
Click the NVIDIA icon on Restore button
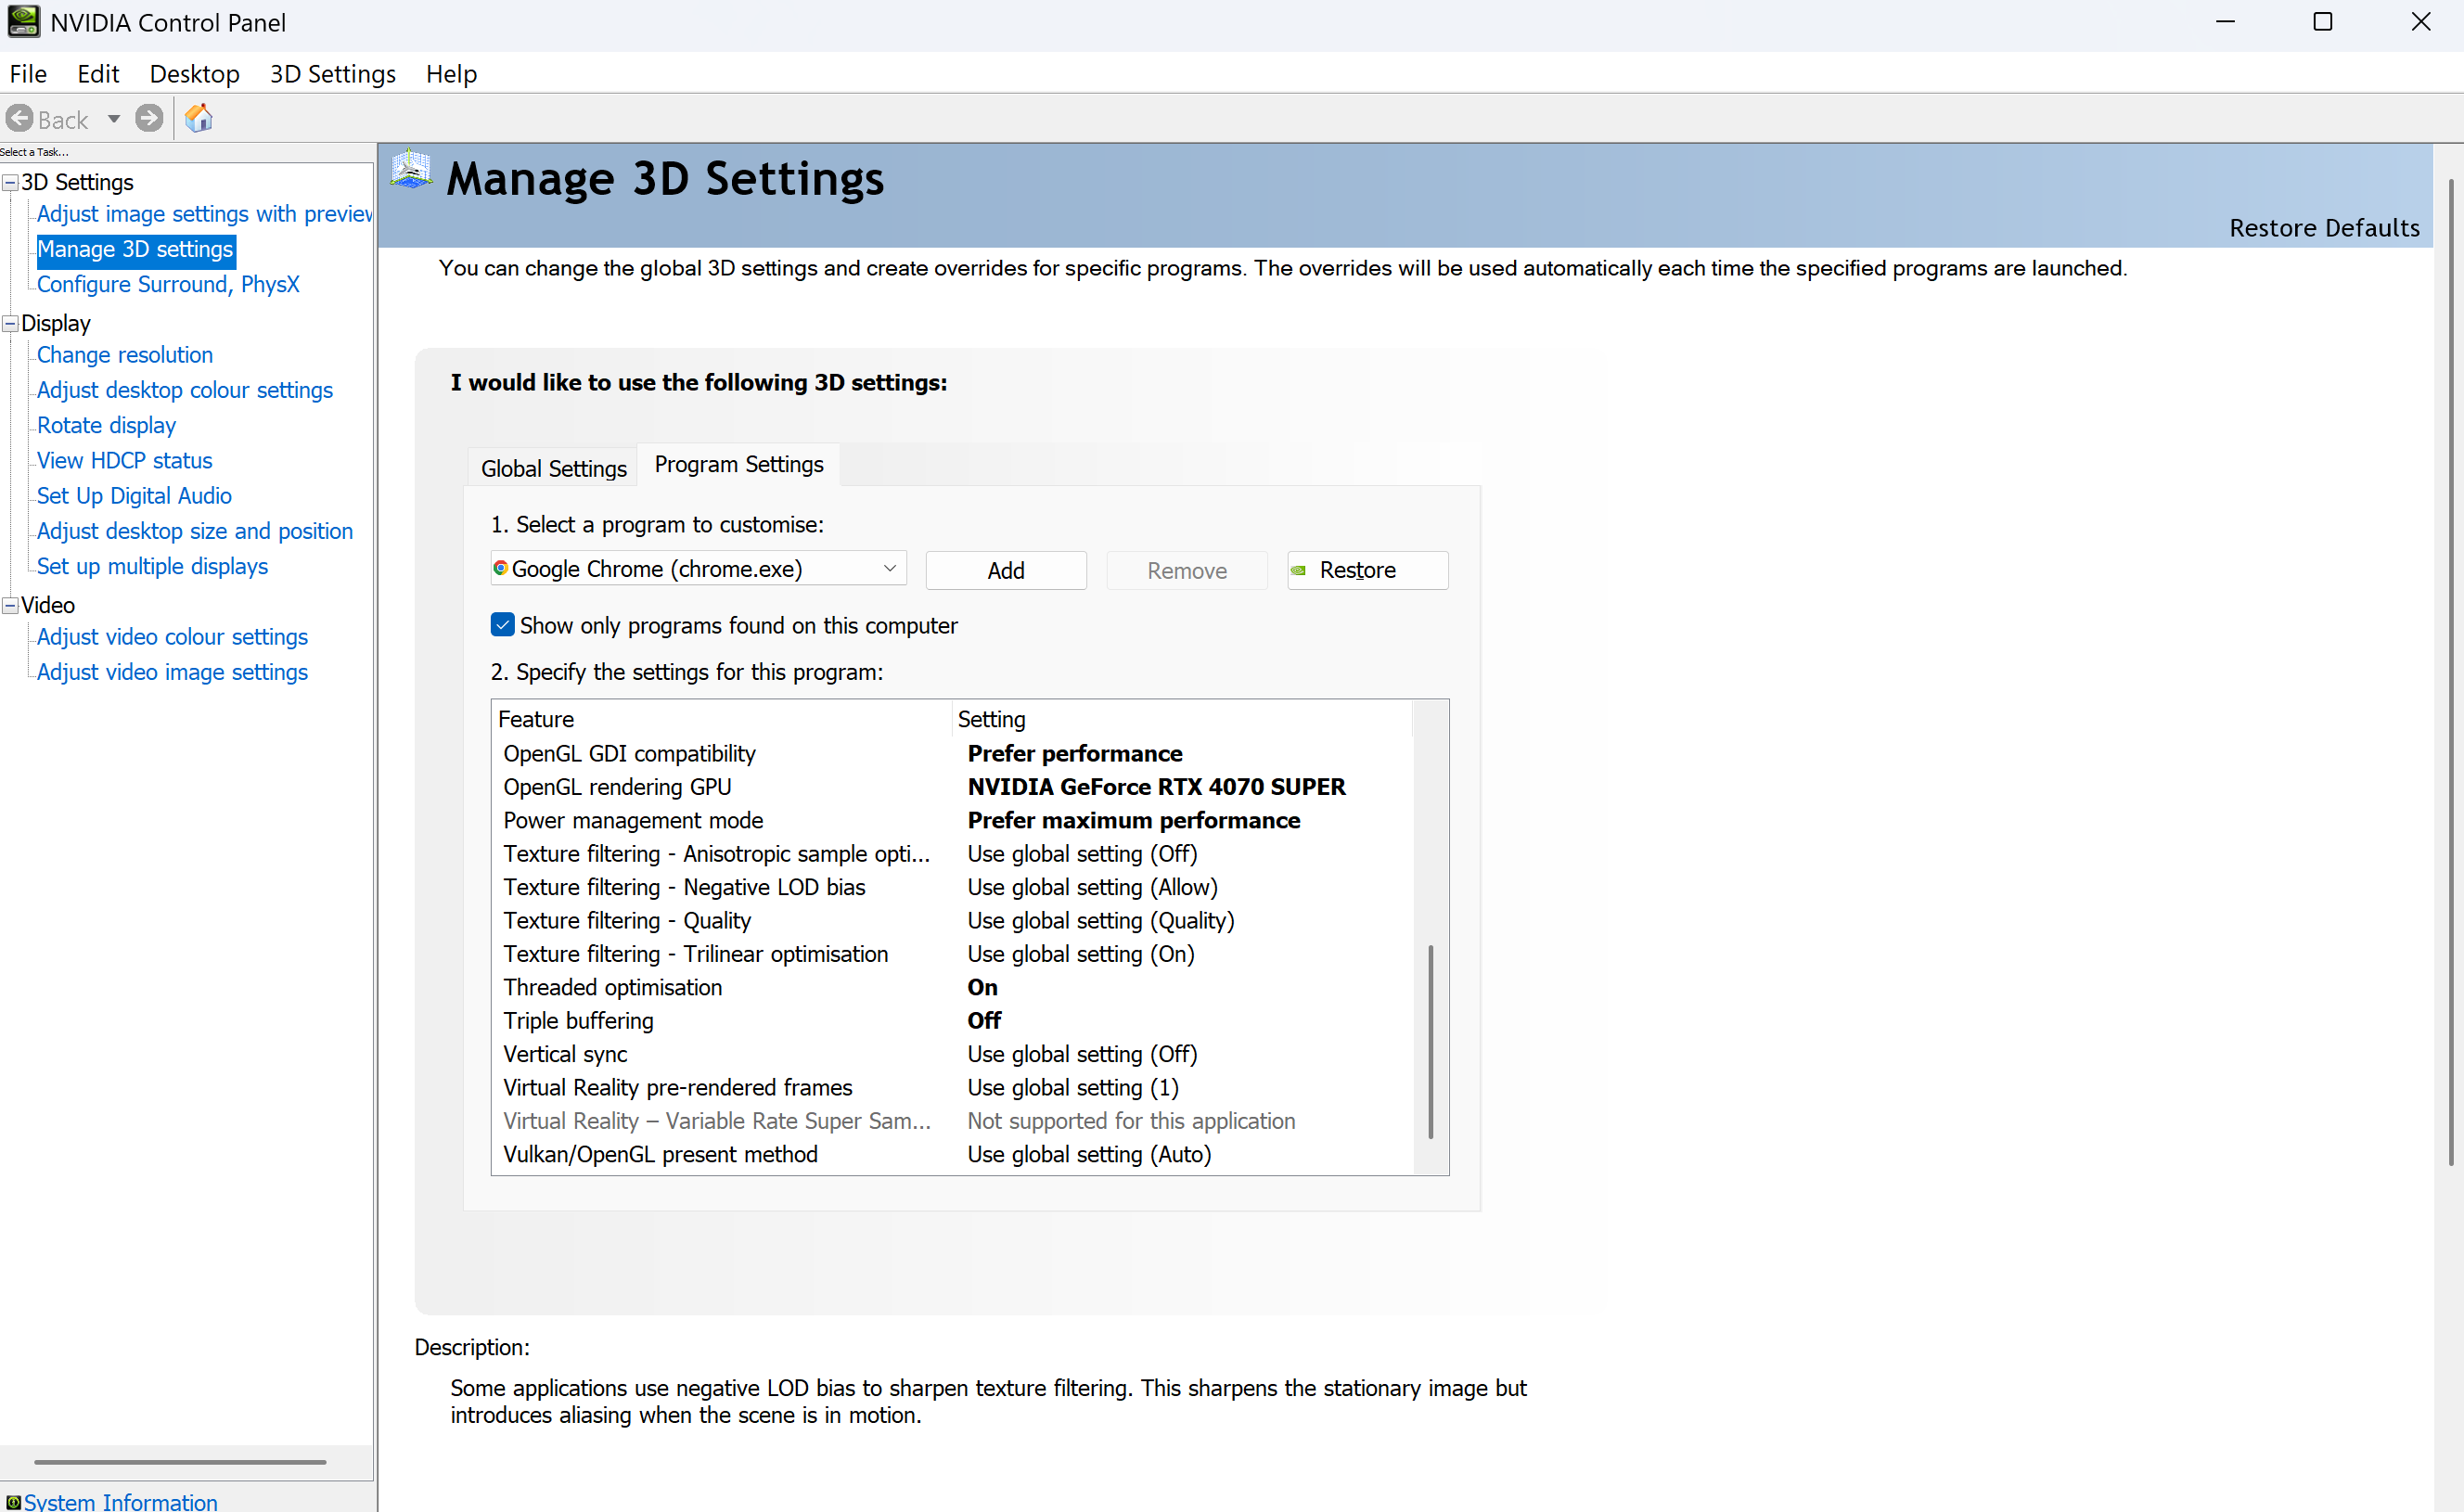click(x=1299, y=570)
